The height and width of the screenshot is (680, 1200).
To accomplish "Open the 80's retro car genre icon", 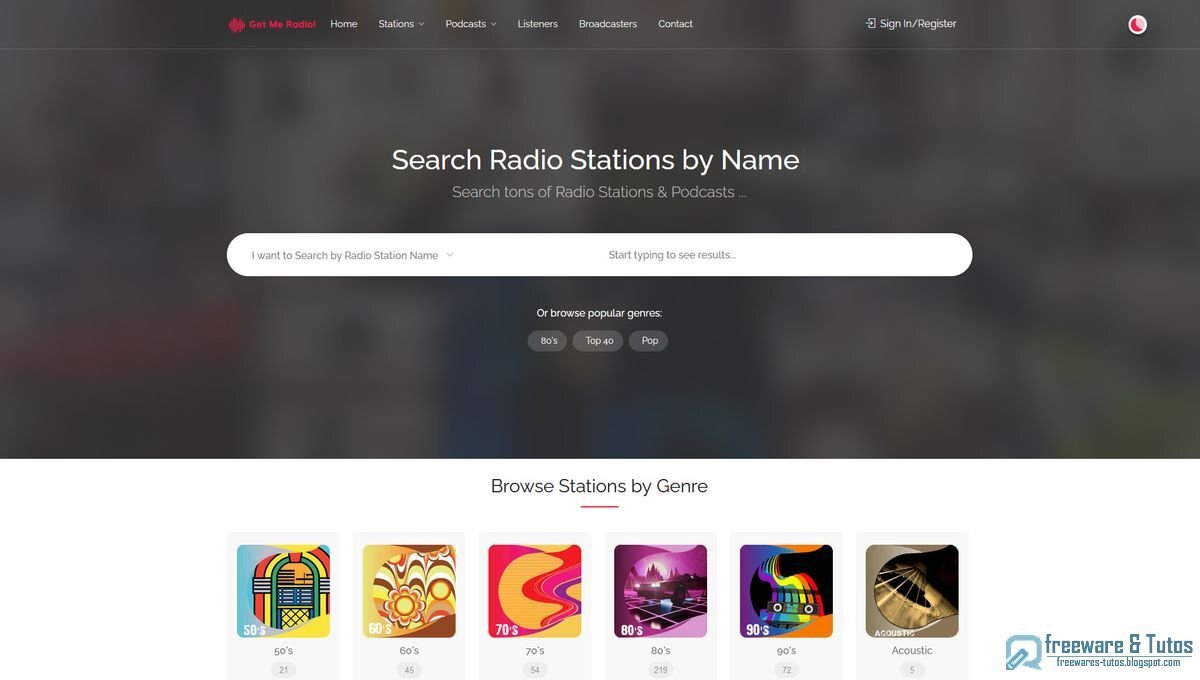I will pos(660,591).
